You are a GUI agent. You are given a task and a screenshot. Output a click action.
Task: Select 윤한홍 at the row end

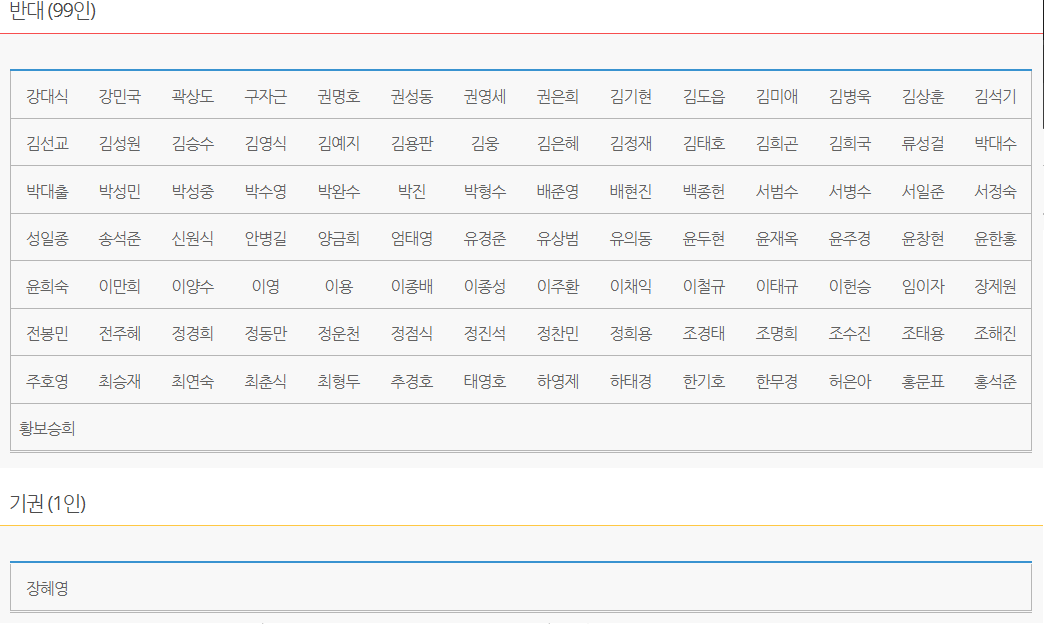995,238
